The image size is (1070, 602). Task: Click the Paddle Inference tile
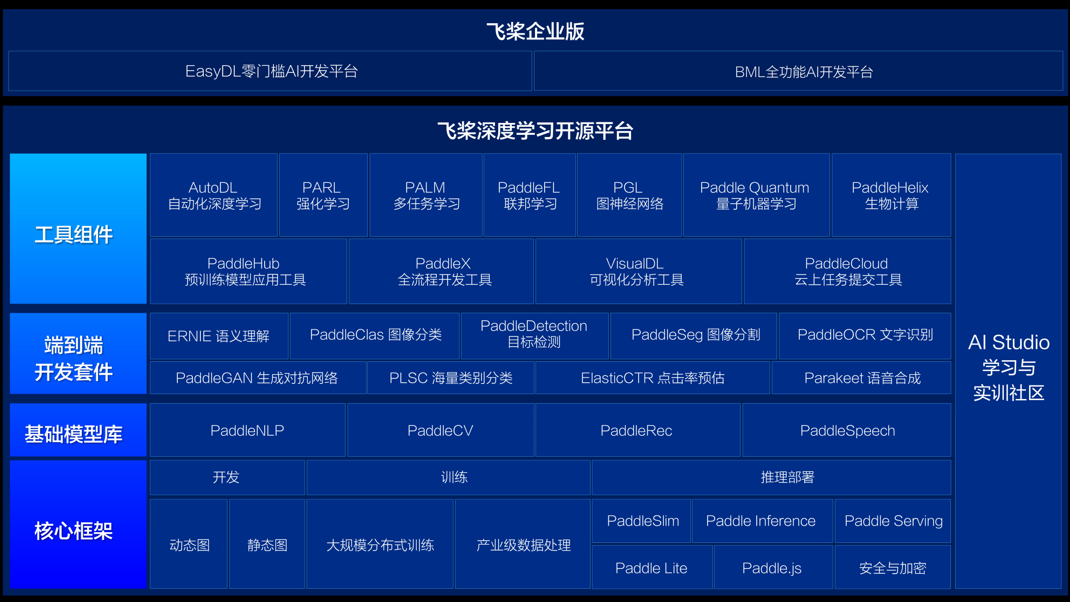(x=762, y=521)
